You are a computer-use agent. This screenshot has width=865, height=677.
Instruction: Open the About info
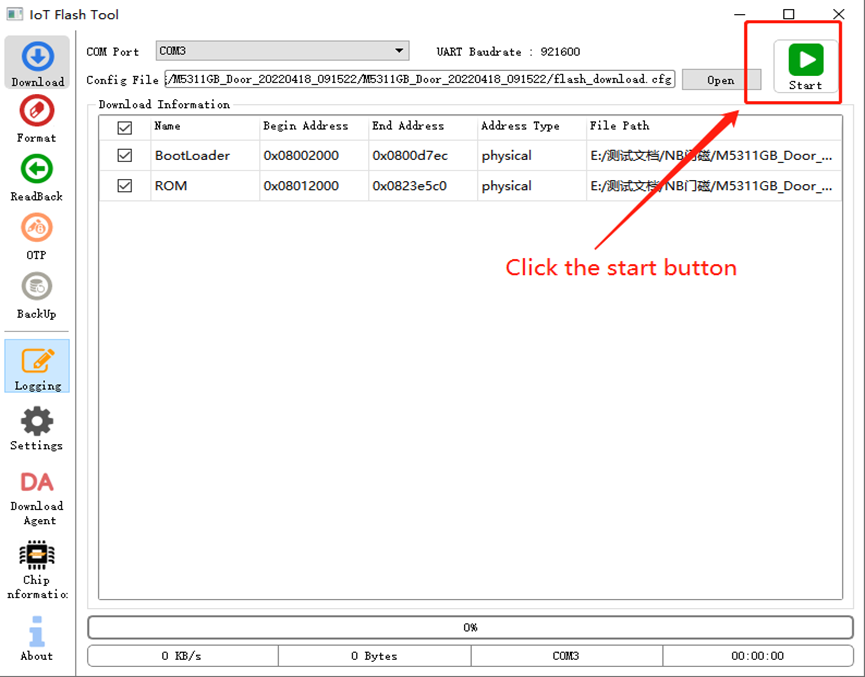(37, 638)
